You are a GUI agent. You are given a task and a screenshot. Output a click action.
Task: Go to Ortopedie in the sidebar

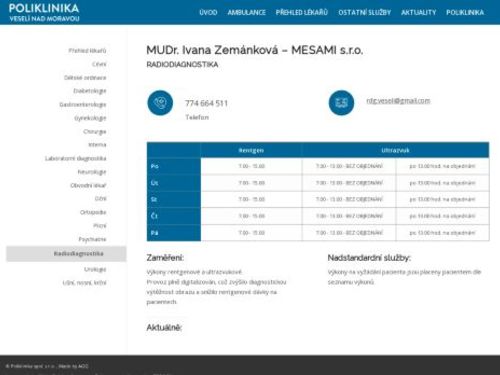(x=93, y=212)
